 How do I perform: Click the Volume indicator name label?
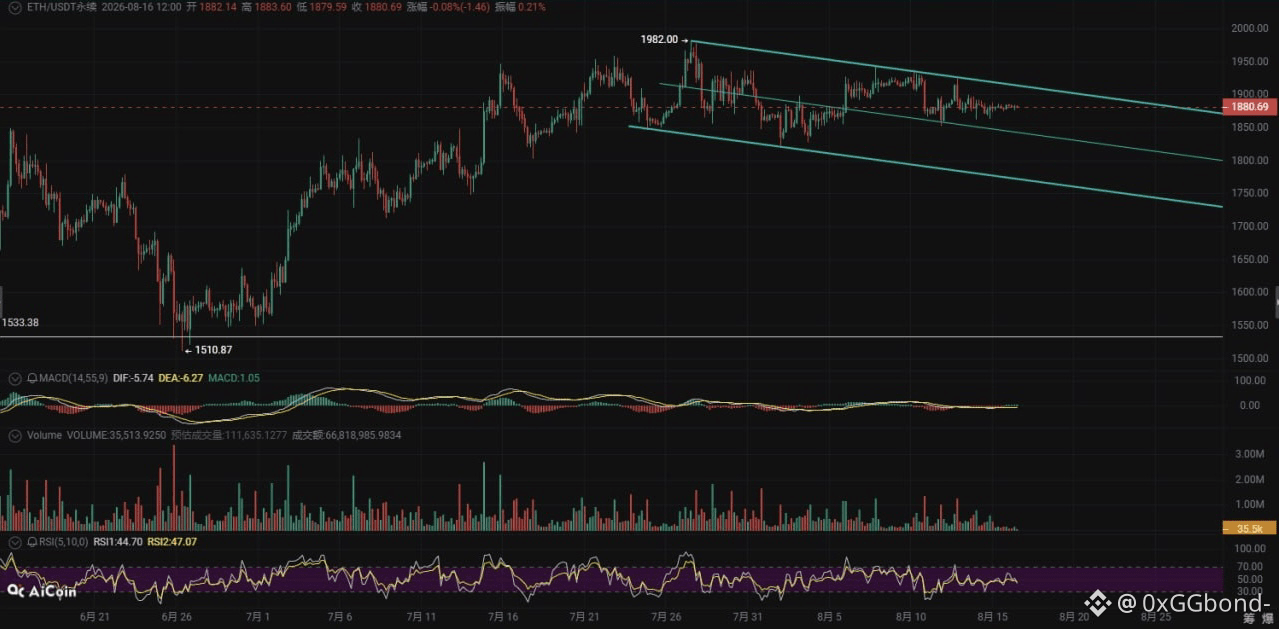click(x=44, y=436)
